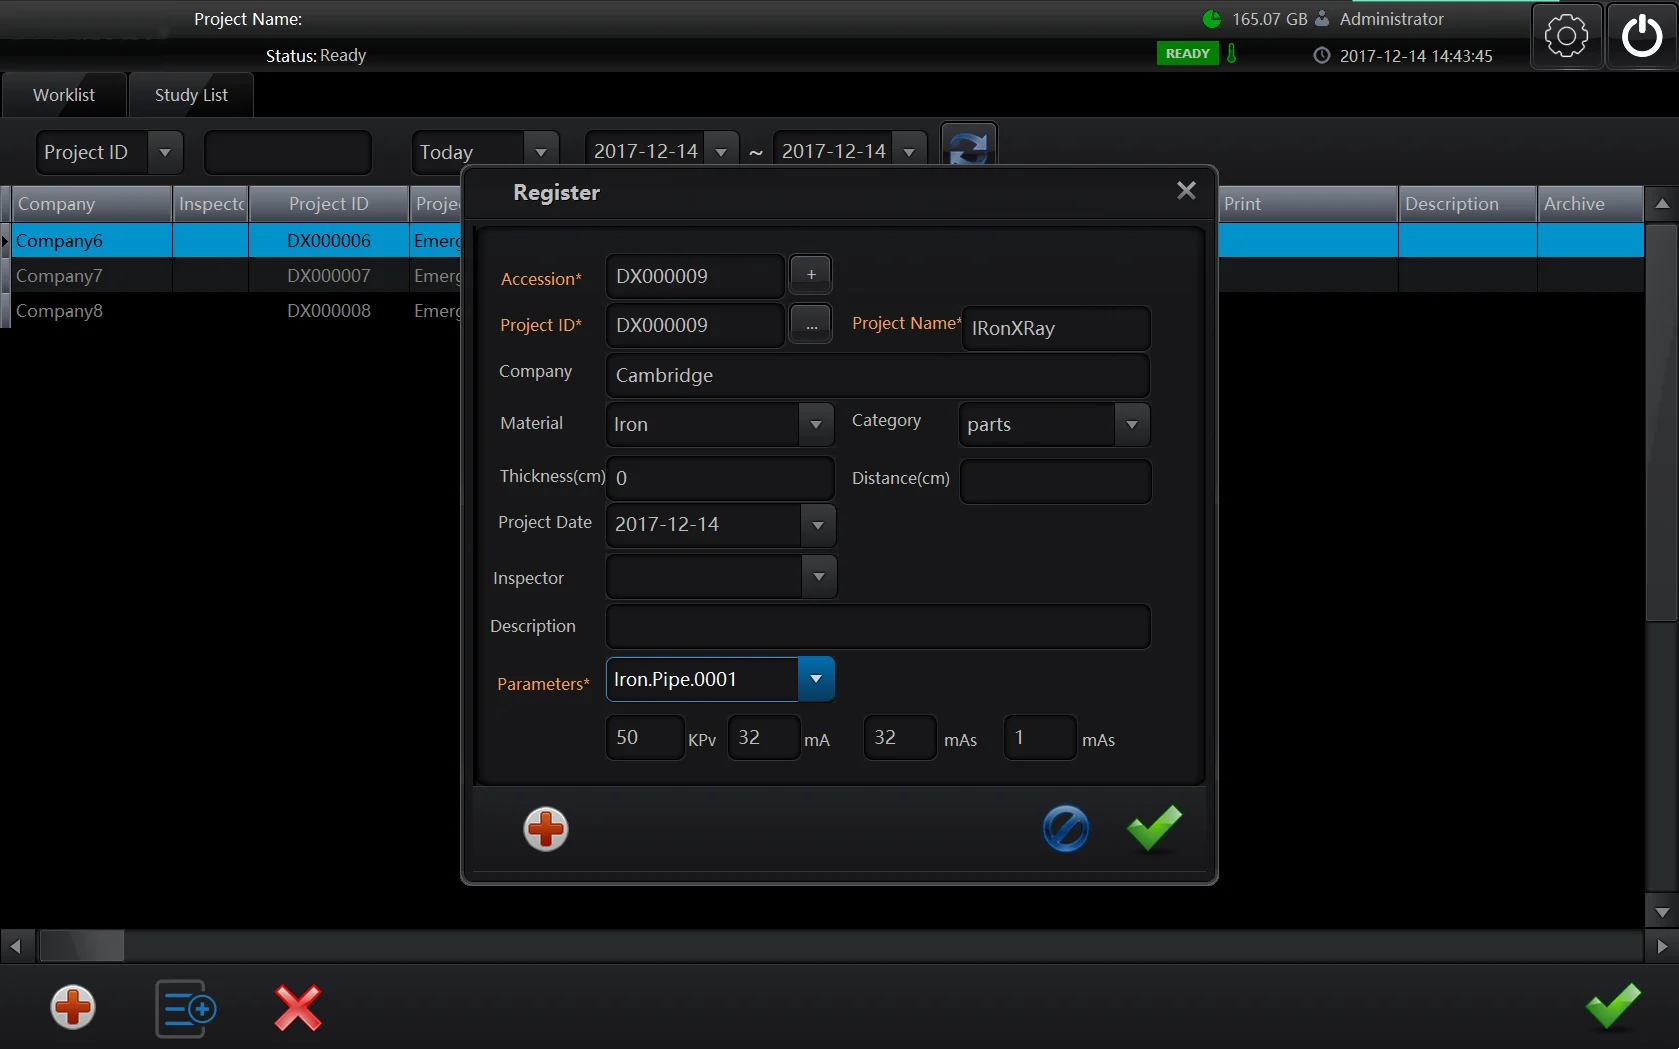Image resolution: width=1679 pixels, height=1049 pixels.
Task: Open settings with the gear icon
Action: [x=1565, y=37]
